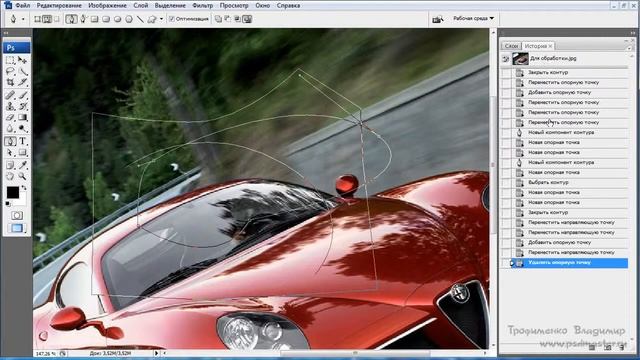Select the Path Selection tool

point(10,153)
